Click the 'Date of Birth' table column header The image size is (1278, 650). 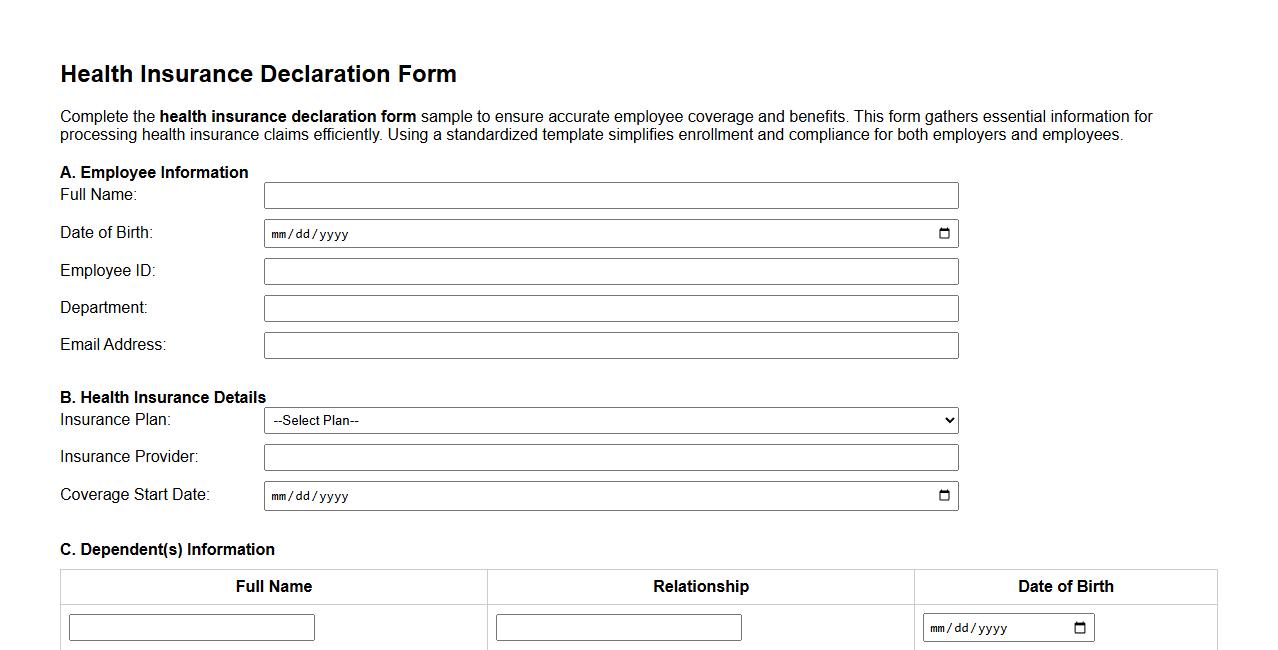[1066, 587]
